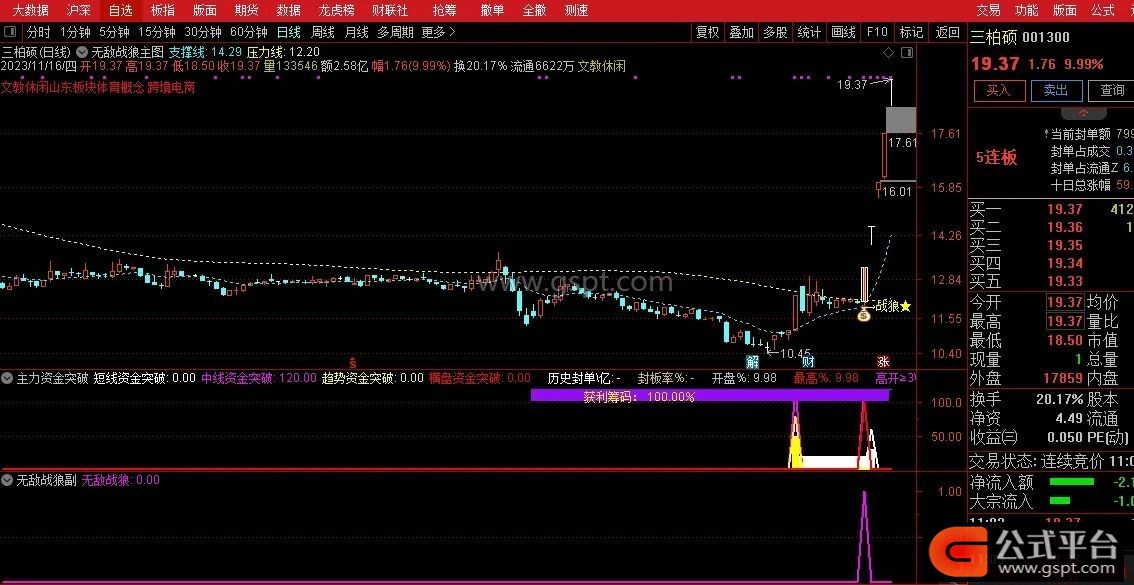Open the 版面 menu next to 功能
Viewport: 1134px width, 585px height.
point(1065,10)
